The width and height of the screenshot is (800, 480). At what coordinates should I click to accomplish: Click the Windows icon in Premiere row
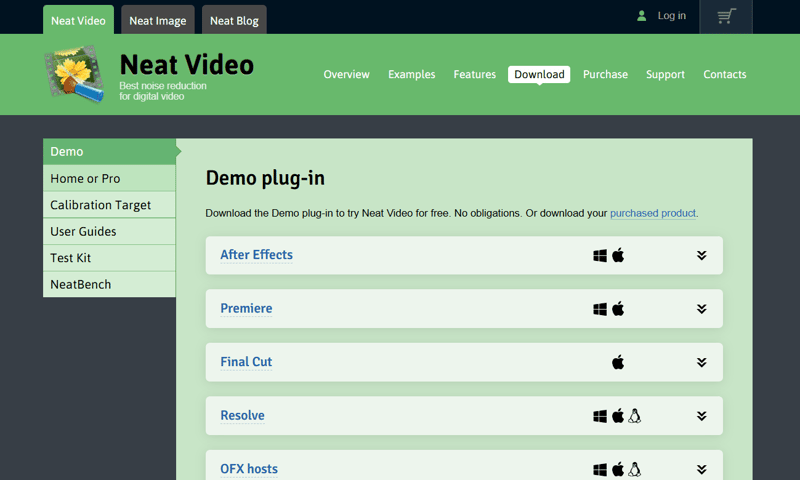point(600,309)
